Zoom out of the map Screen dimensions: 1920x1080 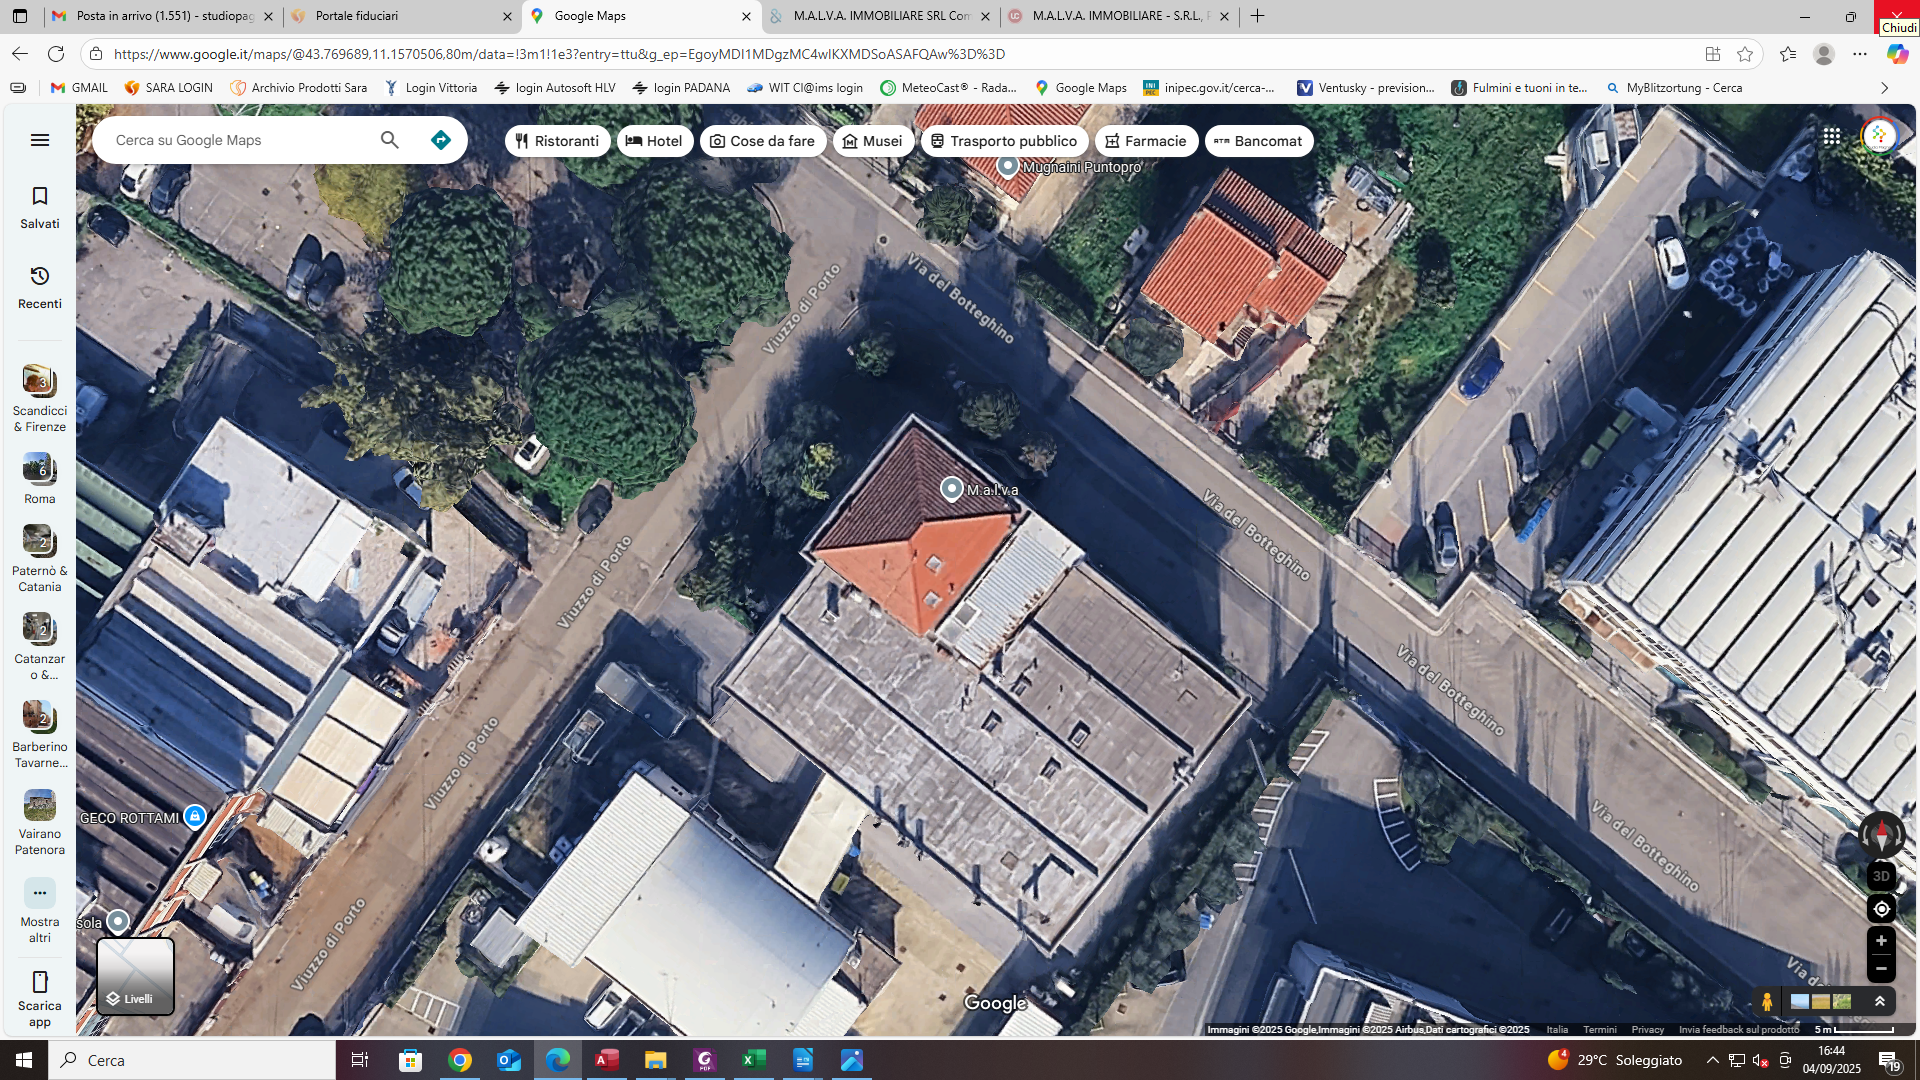coord(1881,969)
